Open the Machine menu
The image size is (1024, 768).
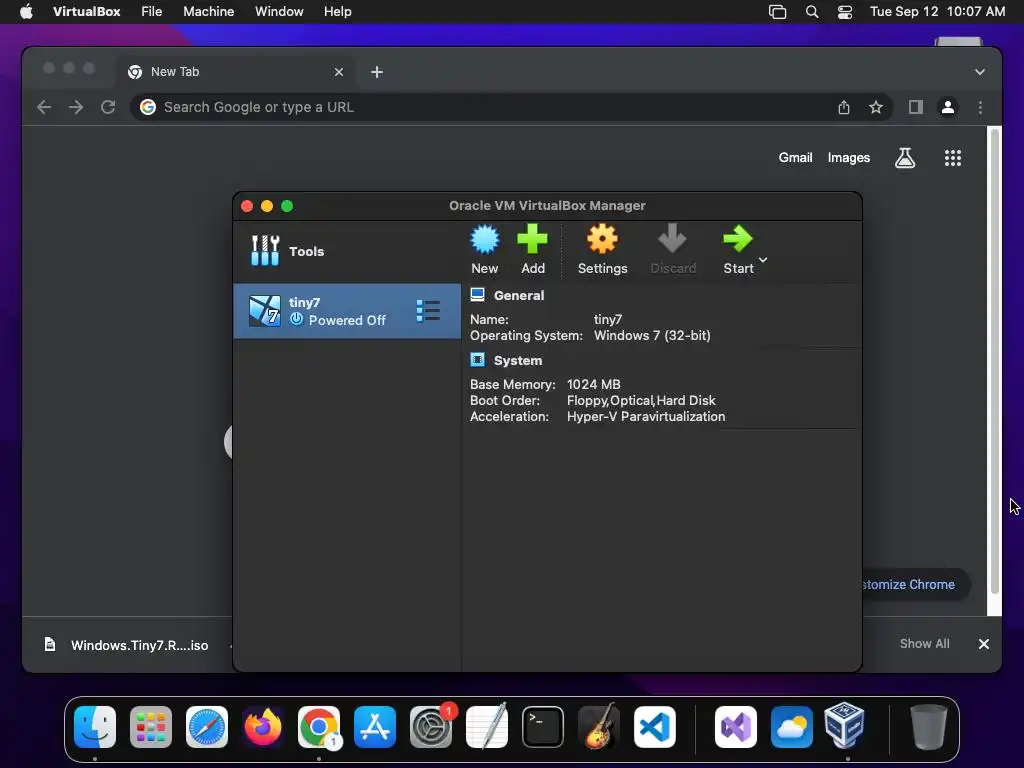click(x=208, y=12)
